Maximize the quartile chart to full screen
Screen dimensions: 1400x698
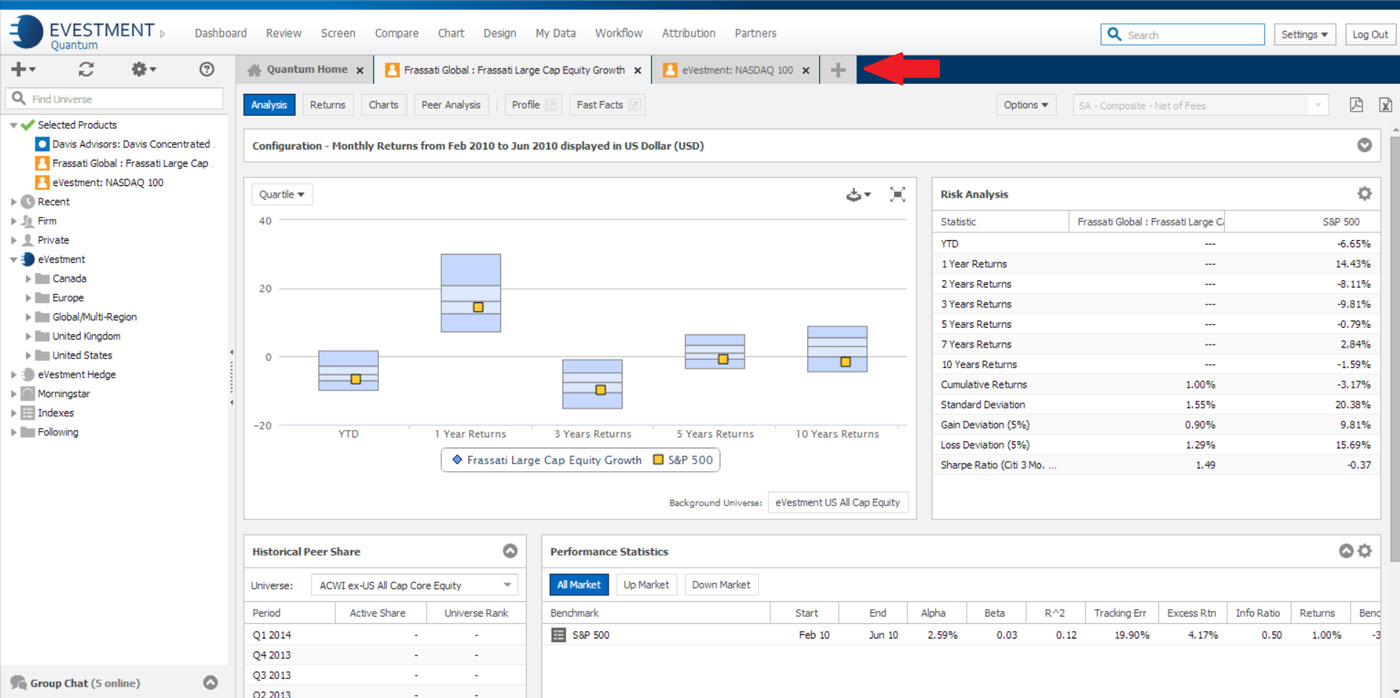(x=898, y=195)
